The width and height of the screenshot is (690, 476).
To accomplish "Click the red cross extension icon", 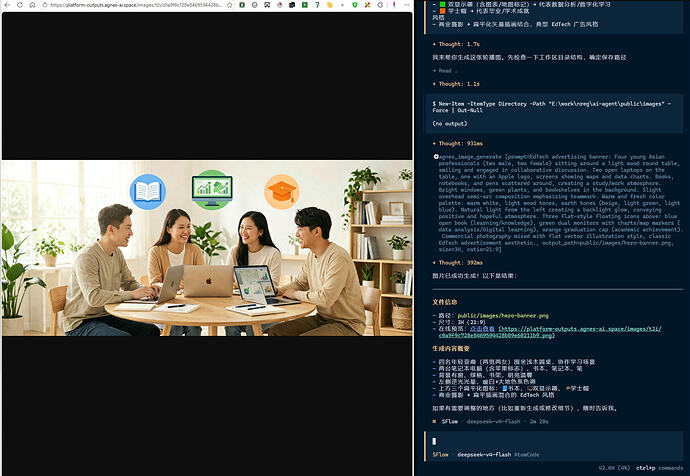I will [367, 5].
